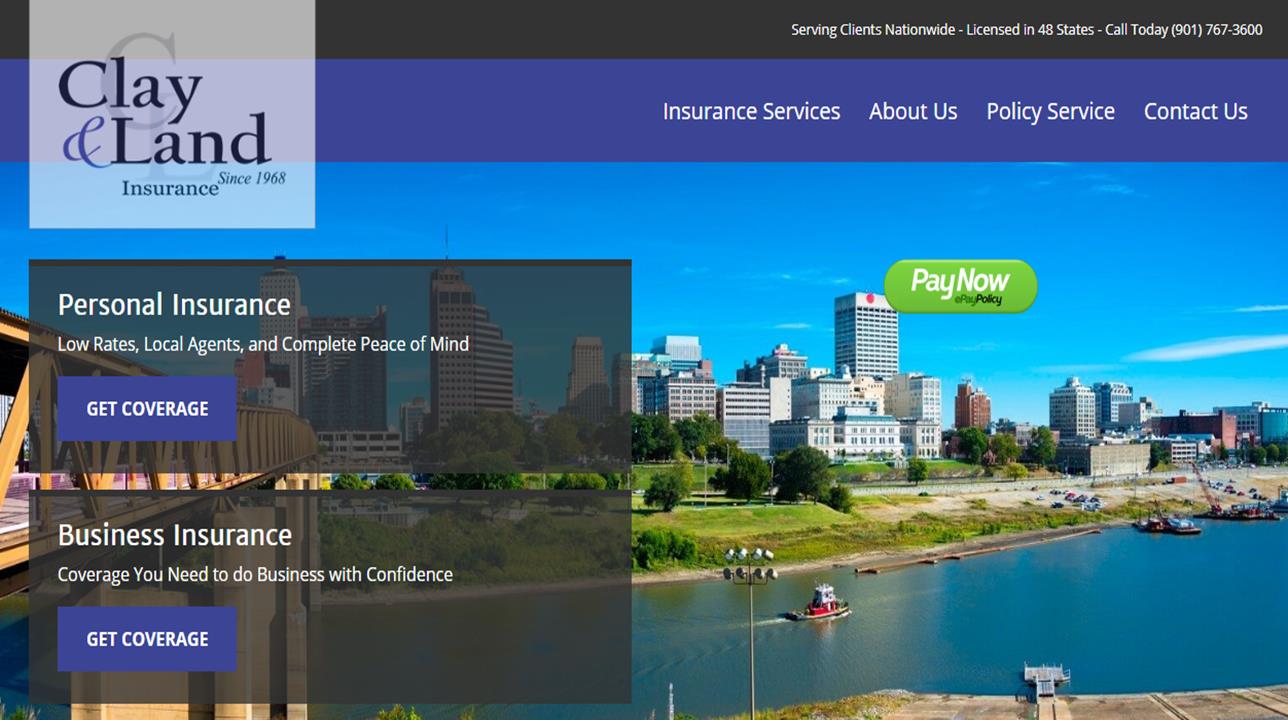This screenshot has height=720, width=1288.
Task: Navigate to Contact Us
Action: tap(1195, 111)
